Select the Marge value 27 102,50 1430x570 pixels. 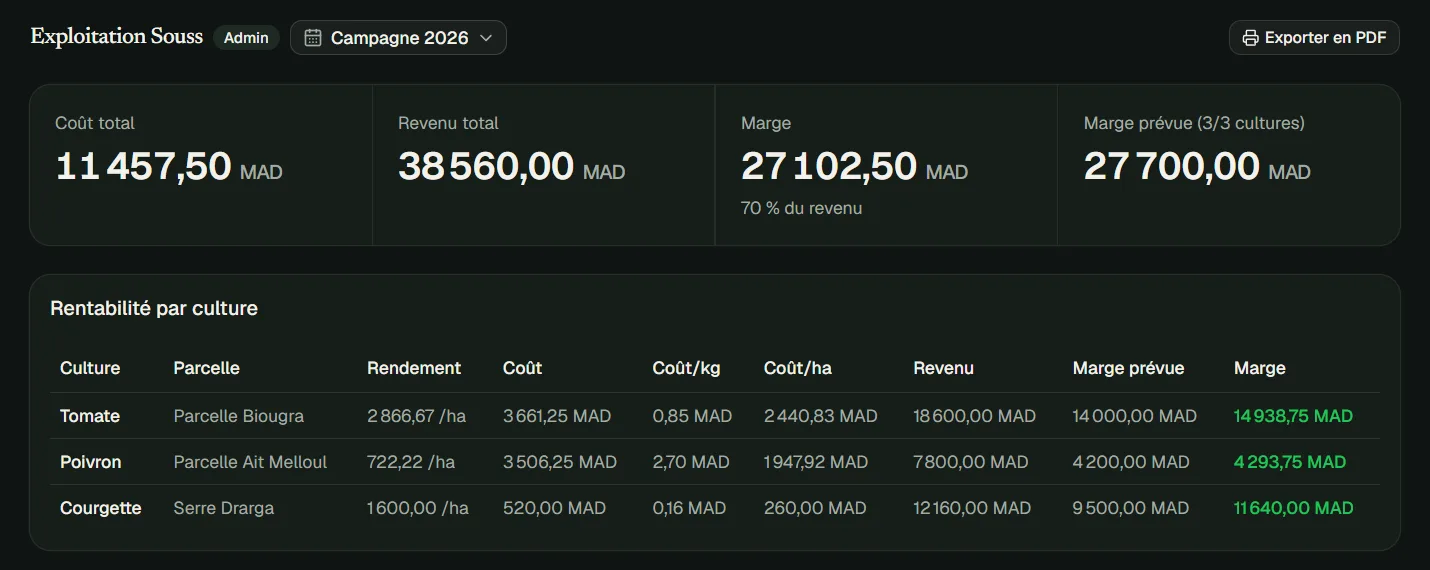829,166
